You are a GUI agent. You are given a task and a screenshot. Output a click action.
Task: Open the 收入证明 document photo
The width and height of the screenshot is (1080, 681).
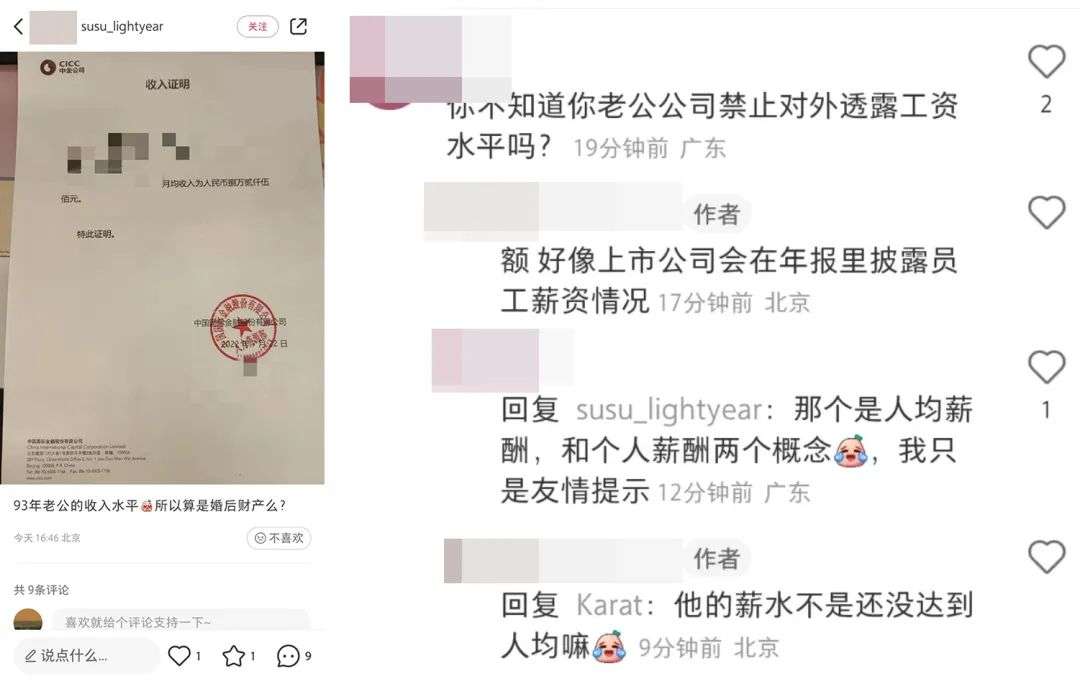pyautogui.click(x=163, y=268)
